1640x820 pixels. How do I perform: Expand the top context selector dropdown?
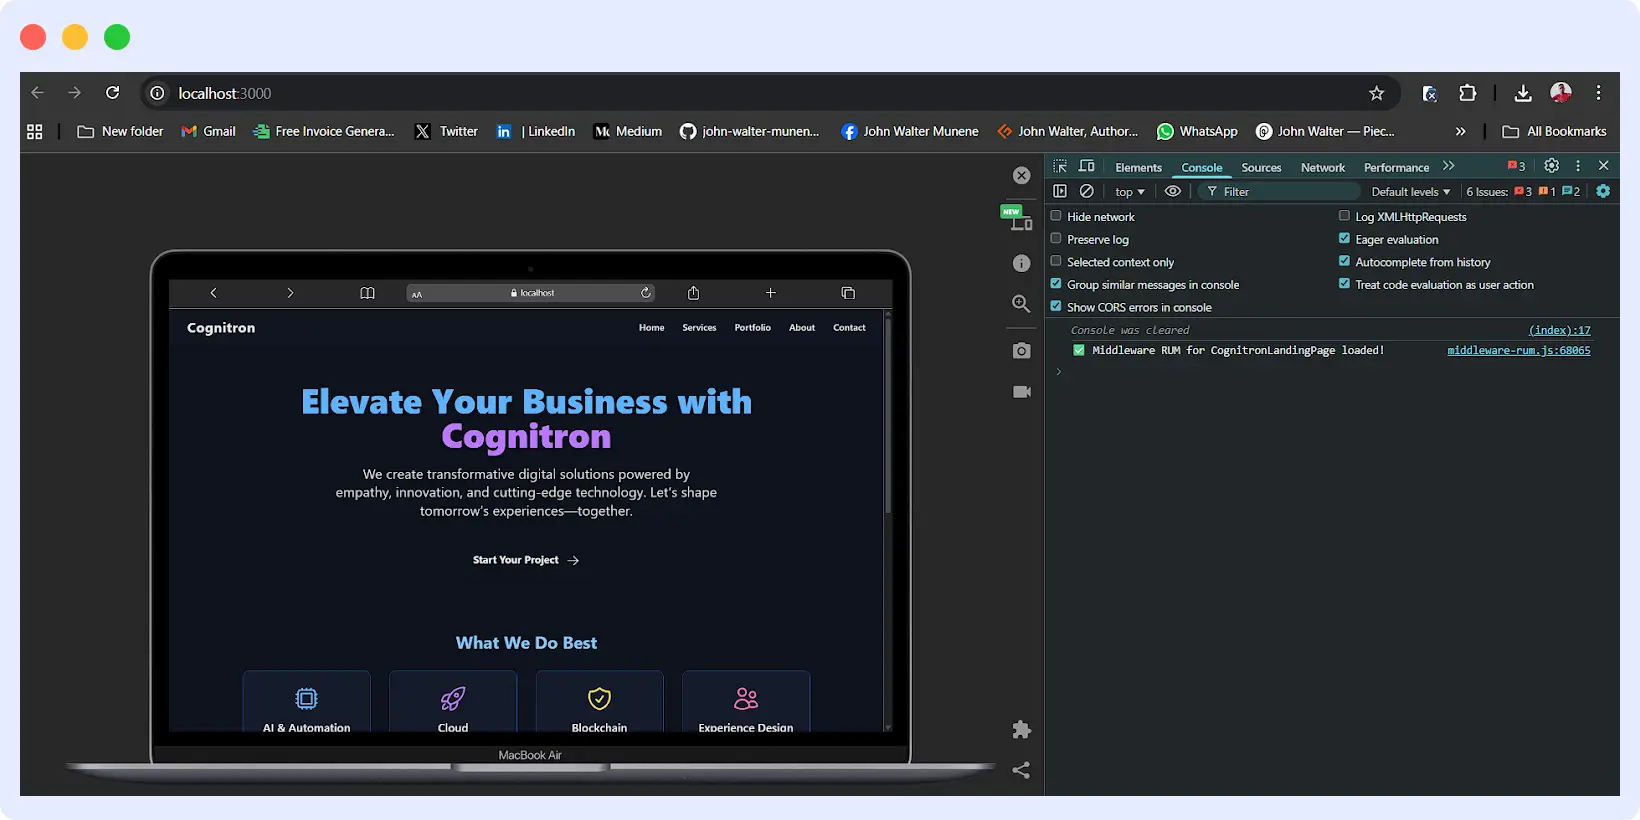1129,192
